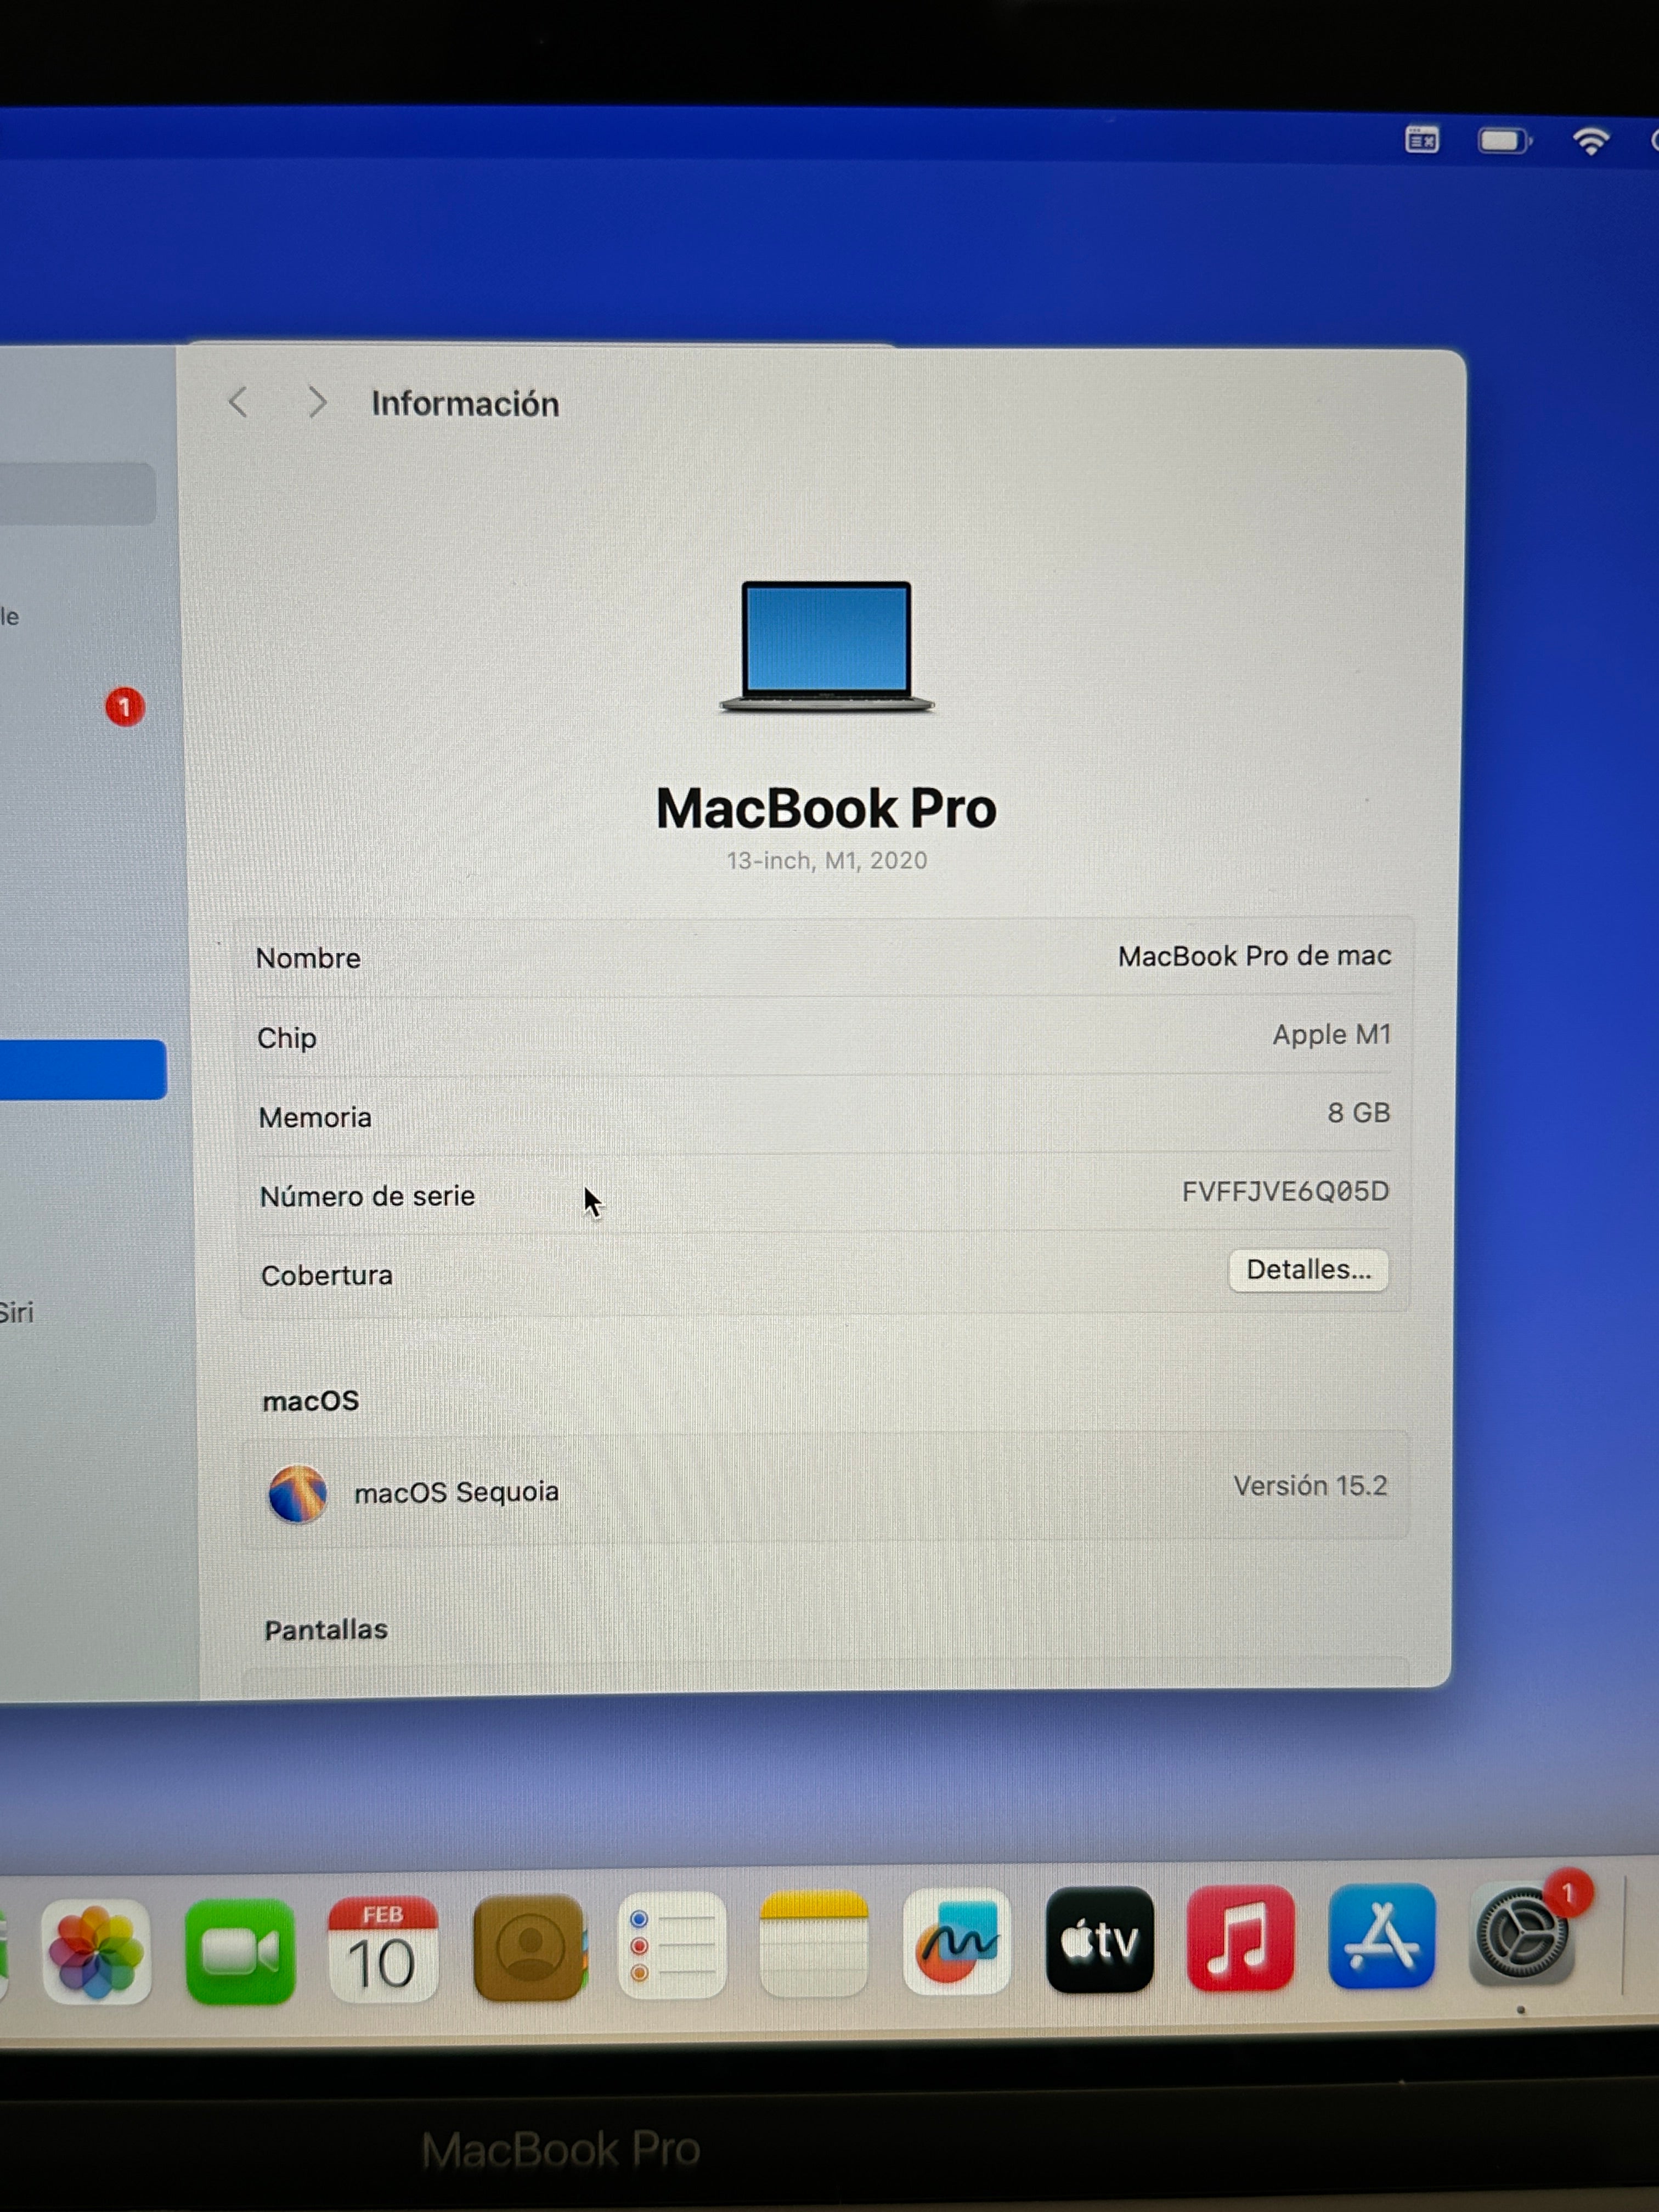Open the Contacts app in Dock
The image size is (1659, 2212).
pos(529,1947)
